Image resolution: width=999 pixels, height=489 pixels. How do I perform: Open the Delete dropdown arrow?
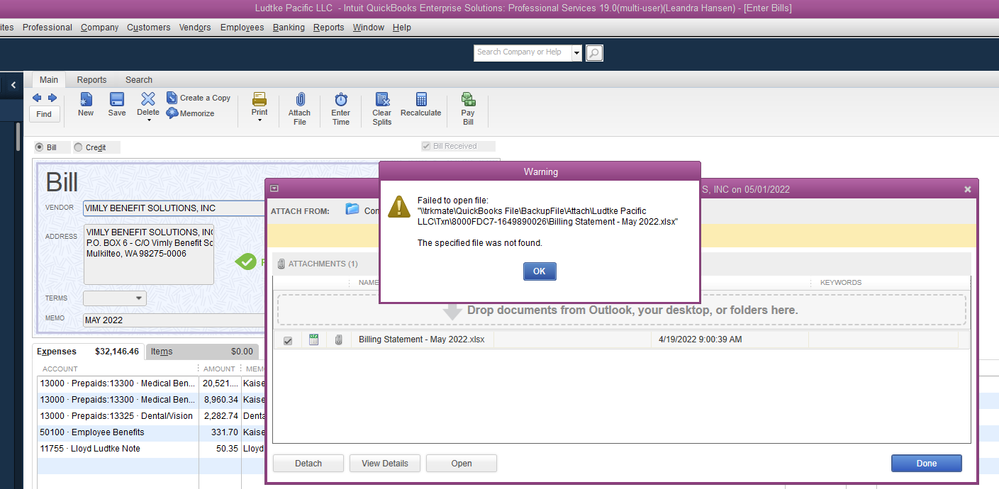click(x=148, y=120)
